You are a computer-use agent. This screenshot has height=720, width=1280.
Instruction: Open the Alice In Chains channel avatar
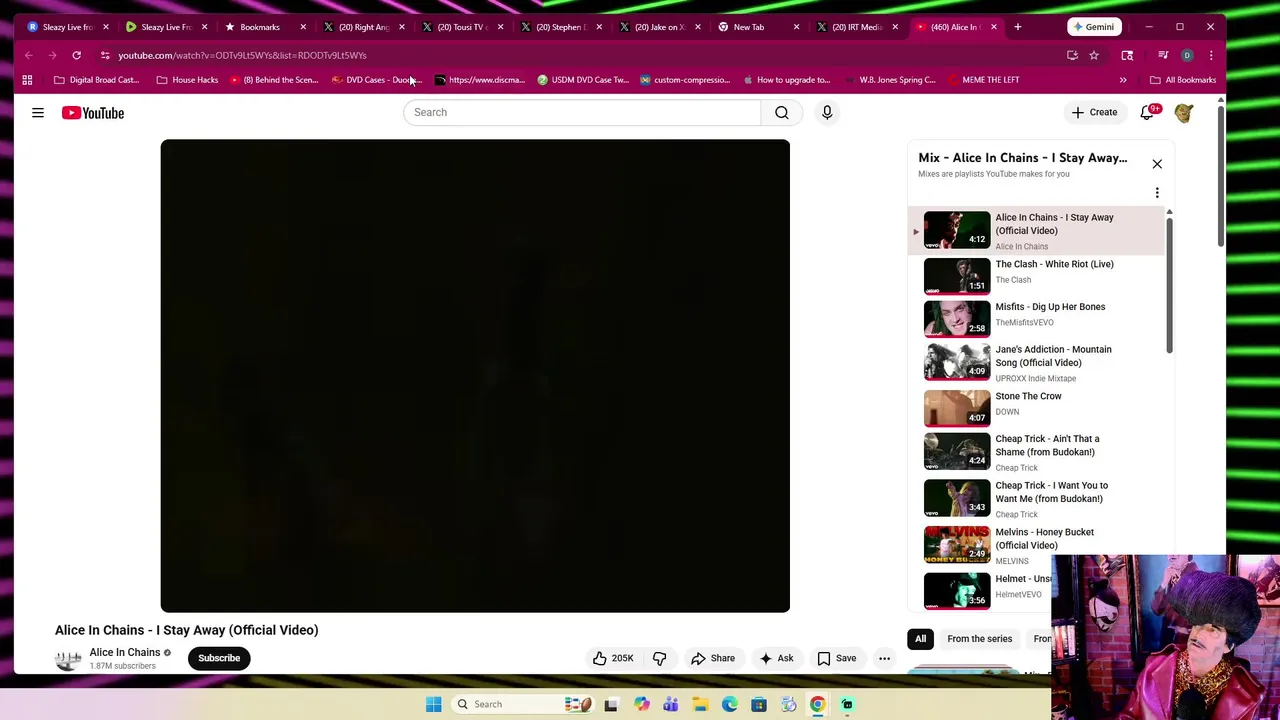(x=68, y=659)
